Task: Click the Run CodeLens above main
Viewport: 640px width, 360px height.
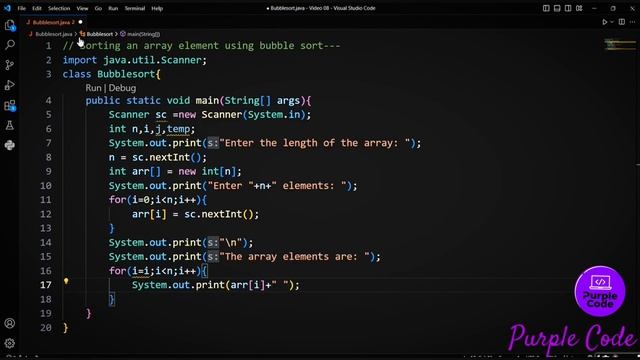Action: pos(93,88)
